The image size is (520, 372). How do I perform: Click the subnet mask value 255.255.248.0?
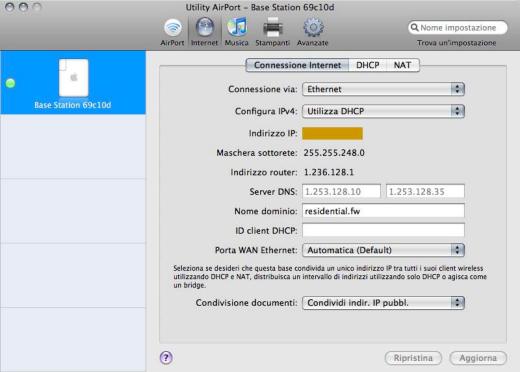click(x=334, y=153)
